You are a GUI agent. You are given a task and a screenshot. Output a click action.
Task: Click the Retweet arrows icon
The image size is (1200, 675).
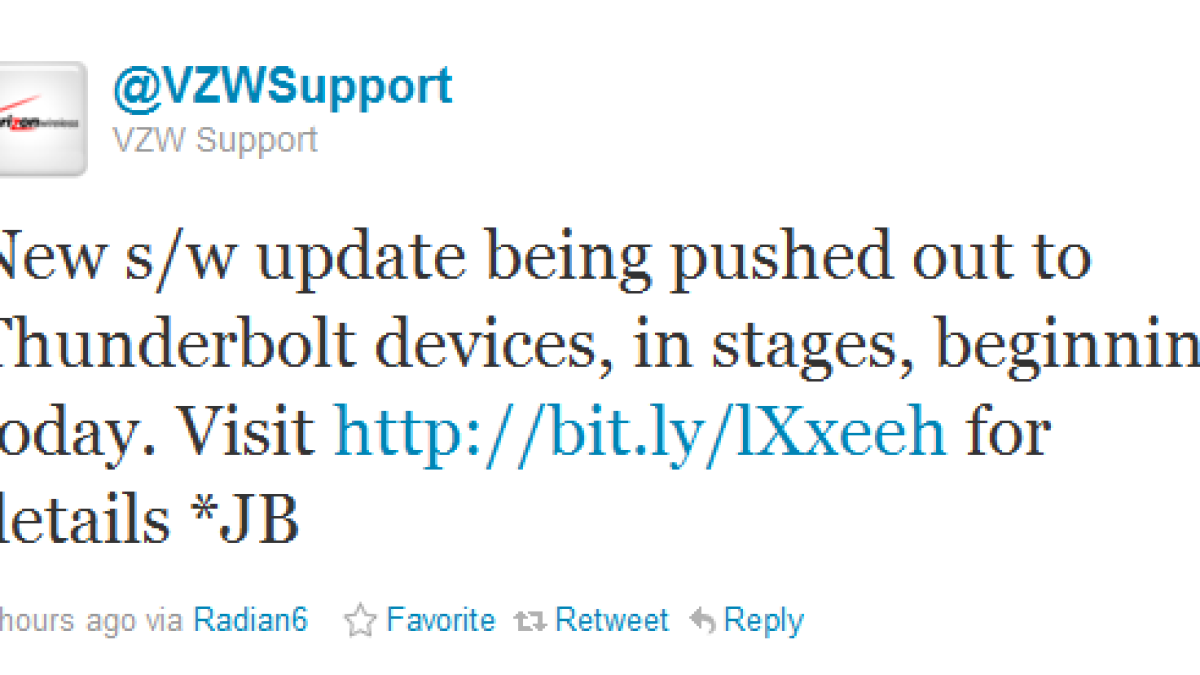tap(529, 621)
